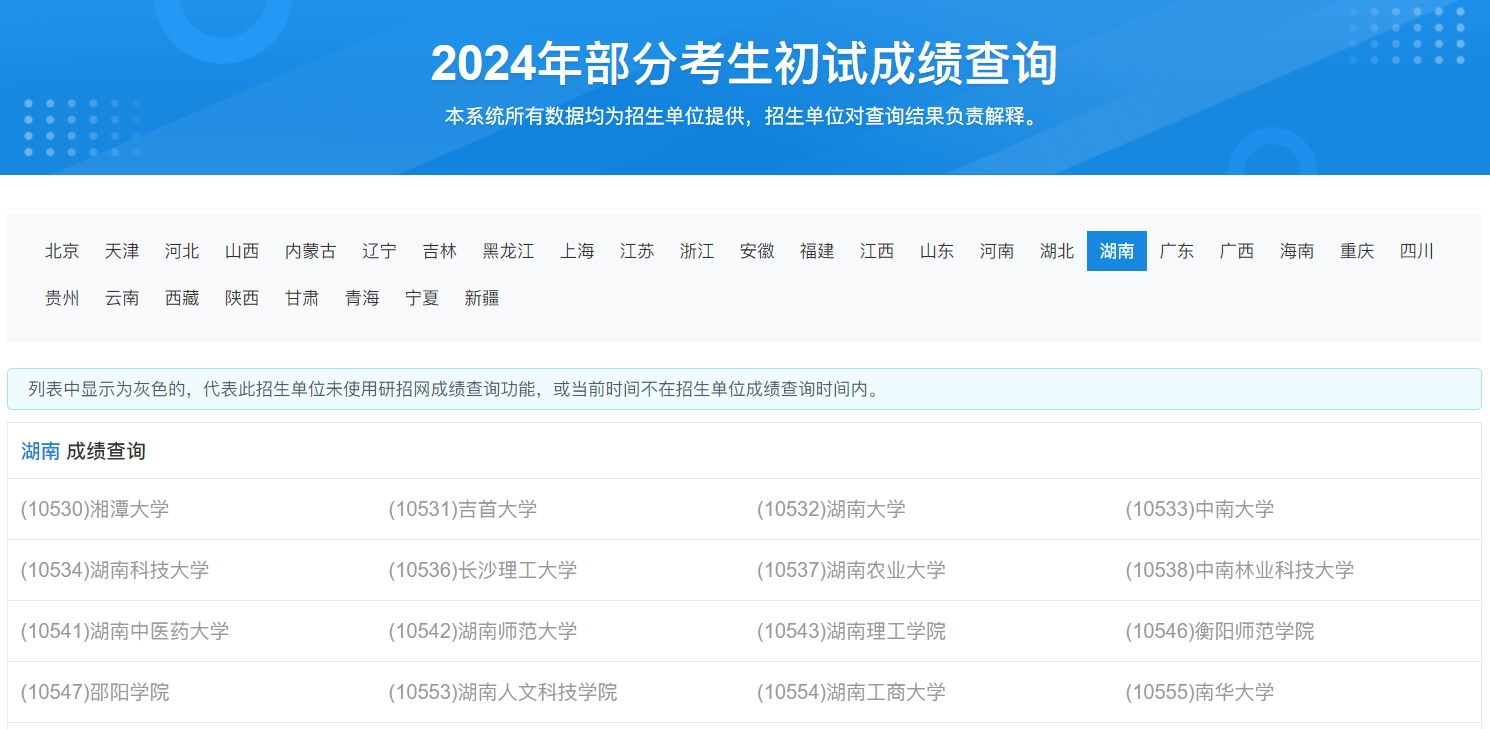Open the 浙江 province tab
The width and height of the screenshot is (1490, 729).
point(697,251)
